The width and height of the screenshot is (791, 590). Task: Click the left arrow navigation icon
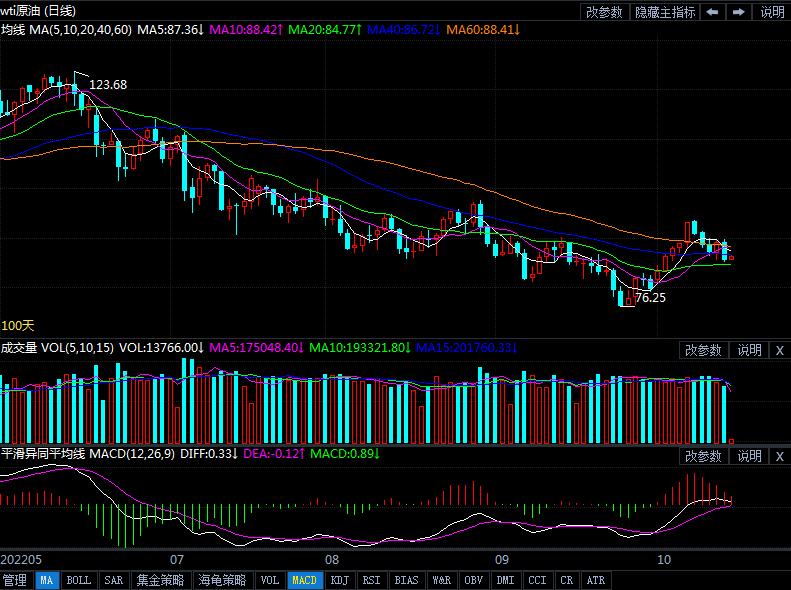point(711,12)
